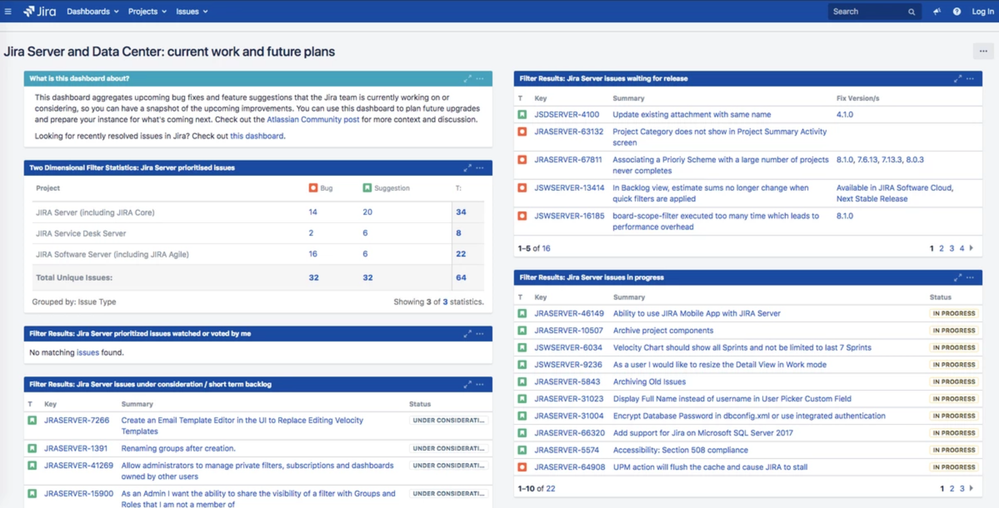Click suggestion type icon beside JRASERVER-46149
Image resolution: width=999 pixels, height=508 pixels.
[x=522, y=314]
